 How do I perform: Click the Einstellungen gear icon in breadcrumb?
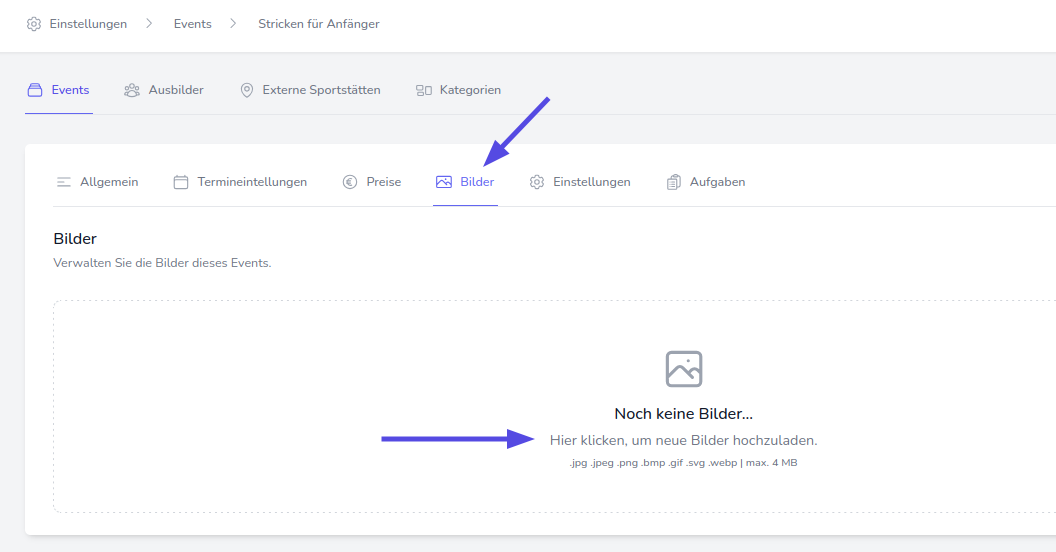tap(34, 24)
